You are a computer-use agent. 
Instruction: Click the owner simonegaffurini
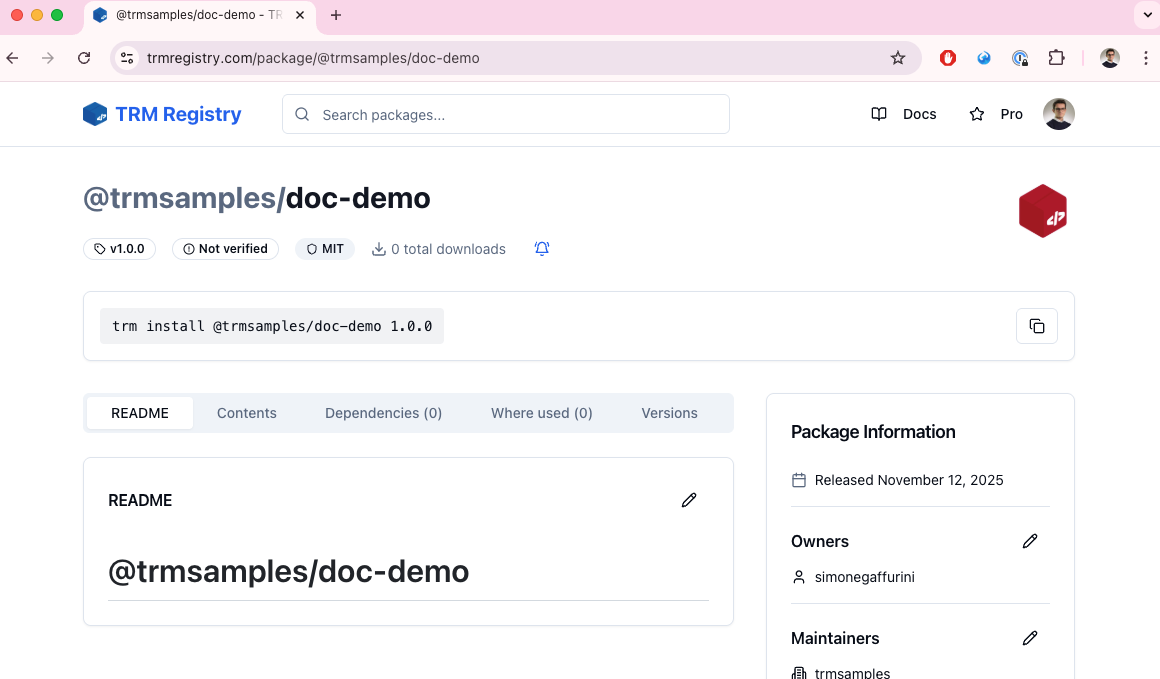(864, 577)
